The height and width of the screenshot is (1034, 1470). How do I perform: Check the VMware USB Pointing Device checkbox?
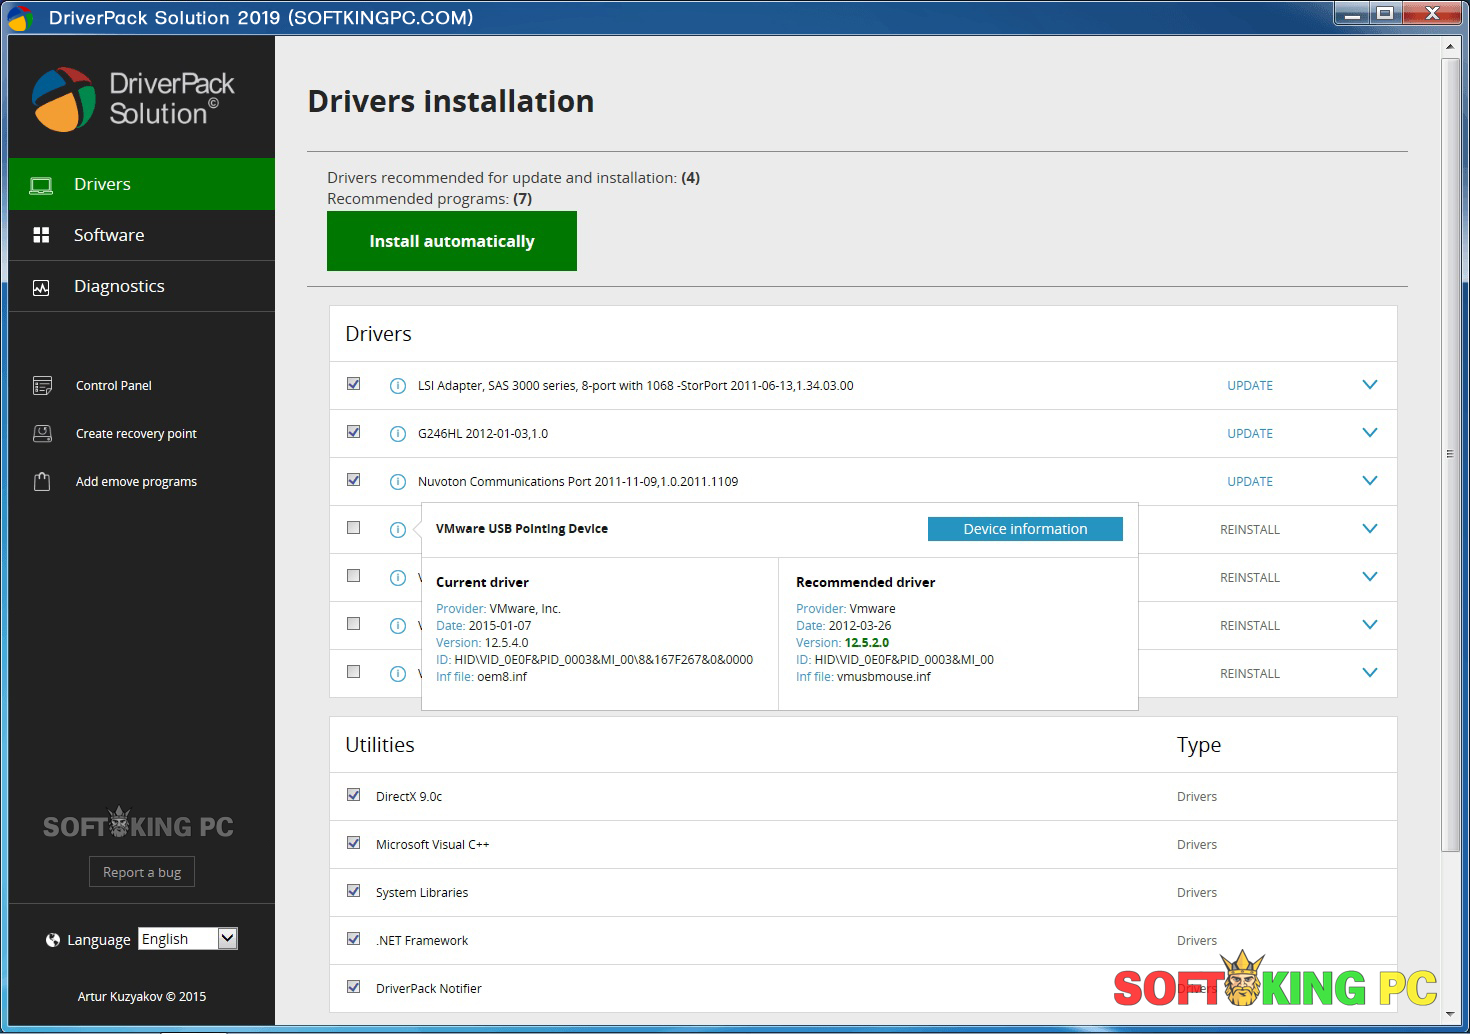(353, 528)
